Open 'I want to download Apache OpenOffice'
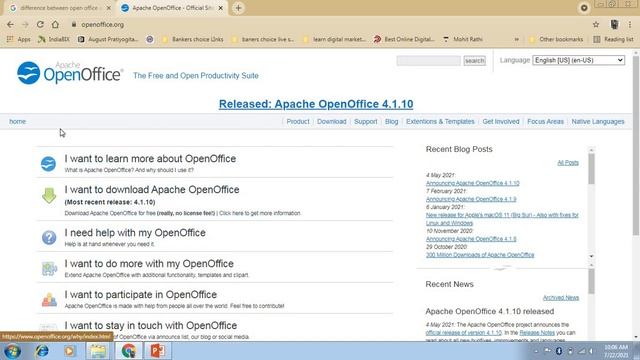640x360 pixels. coord(152,190)
